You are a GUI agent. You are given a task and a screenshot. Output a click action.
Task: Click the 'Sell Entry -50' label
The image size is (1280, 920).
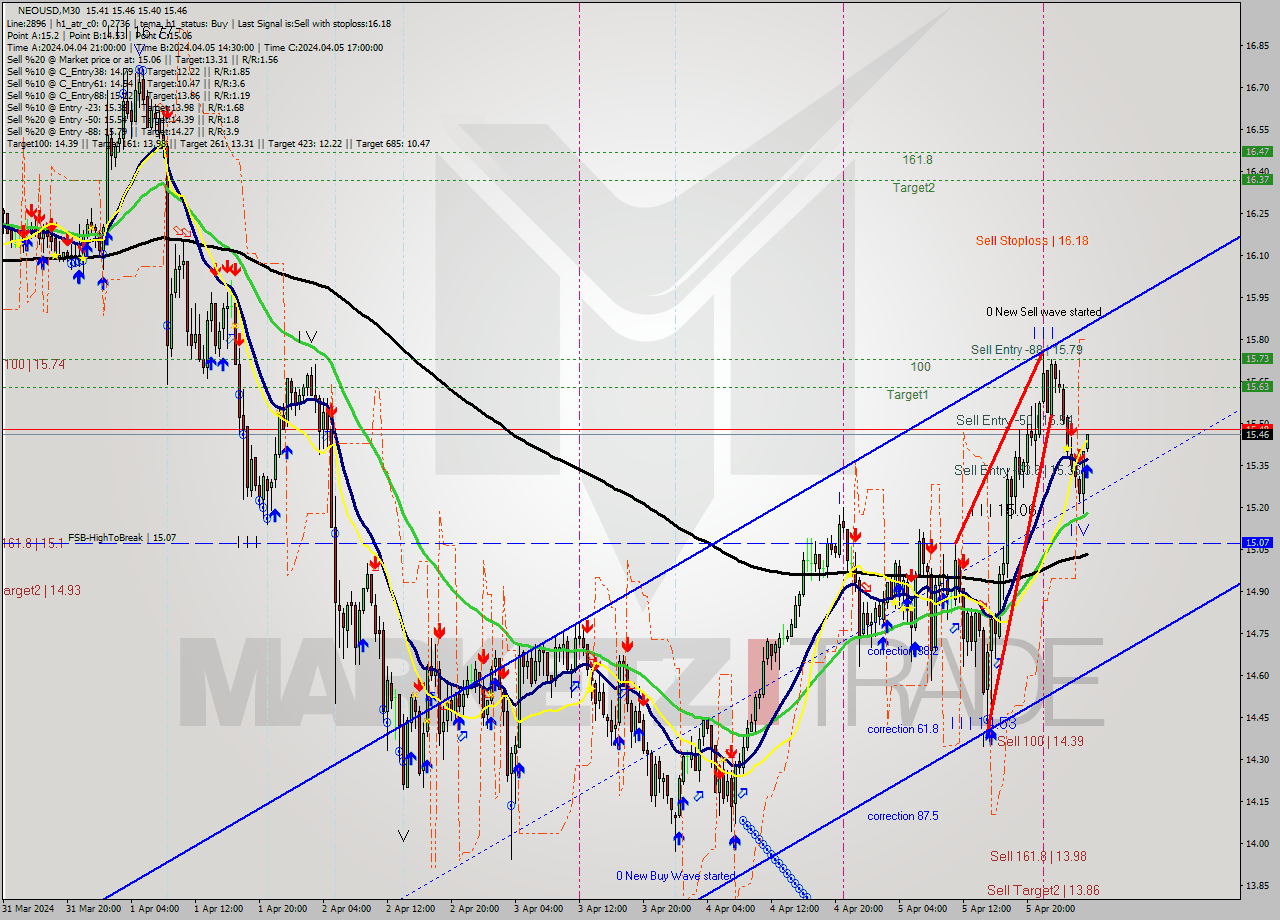tap(1012, 421)
